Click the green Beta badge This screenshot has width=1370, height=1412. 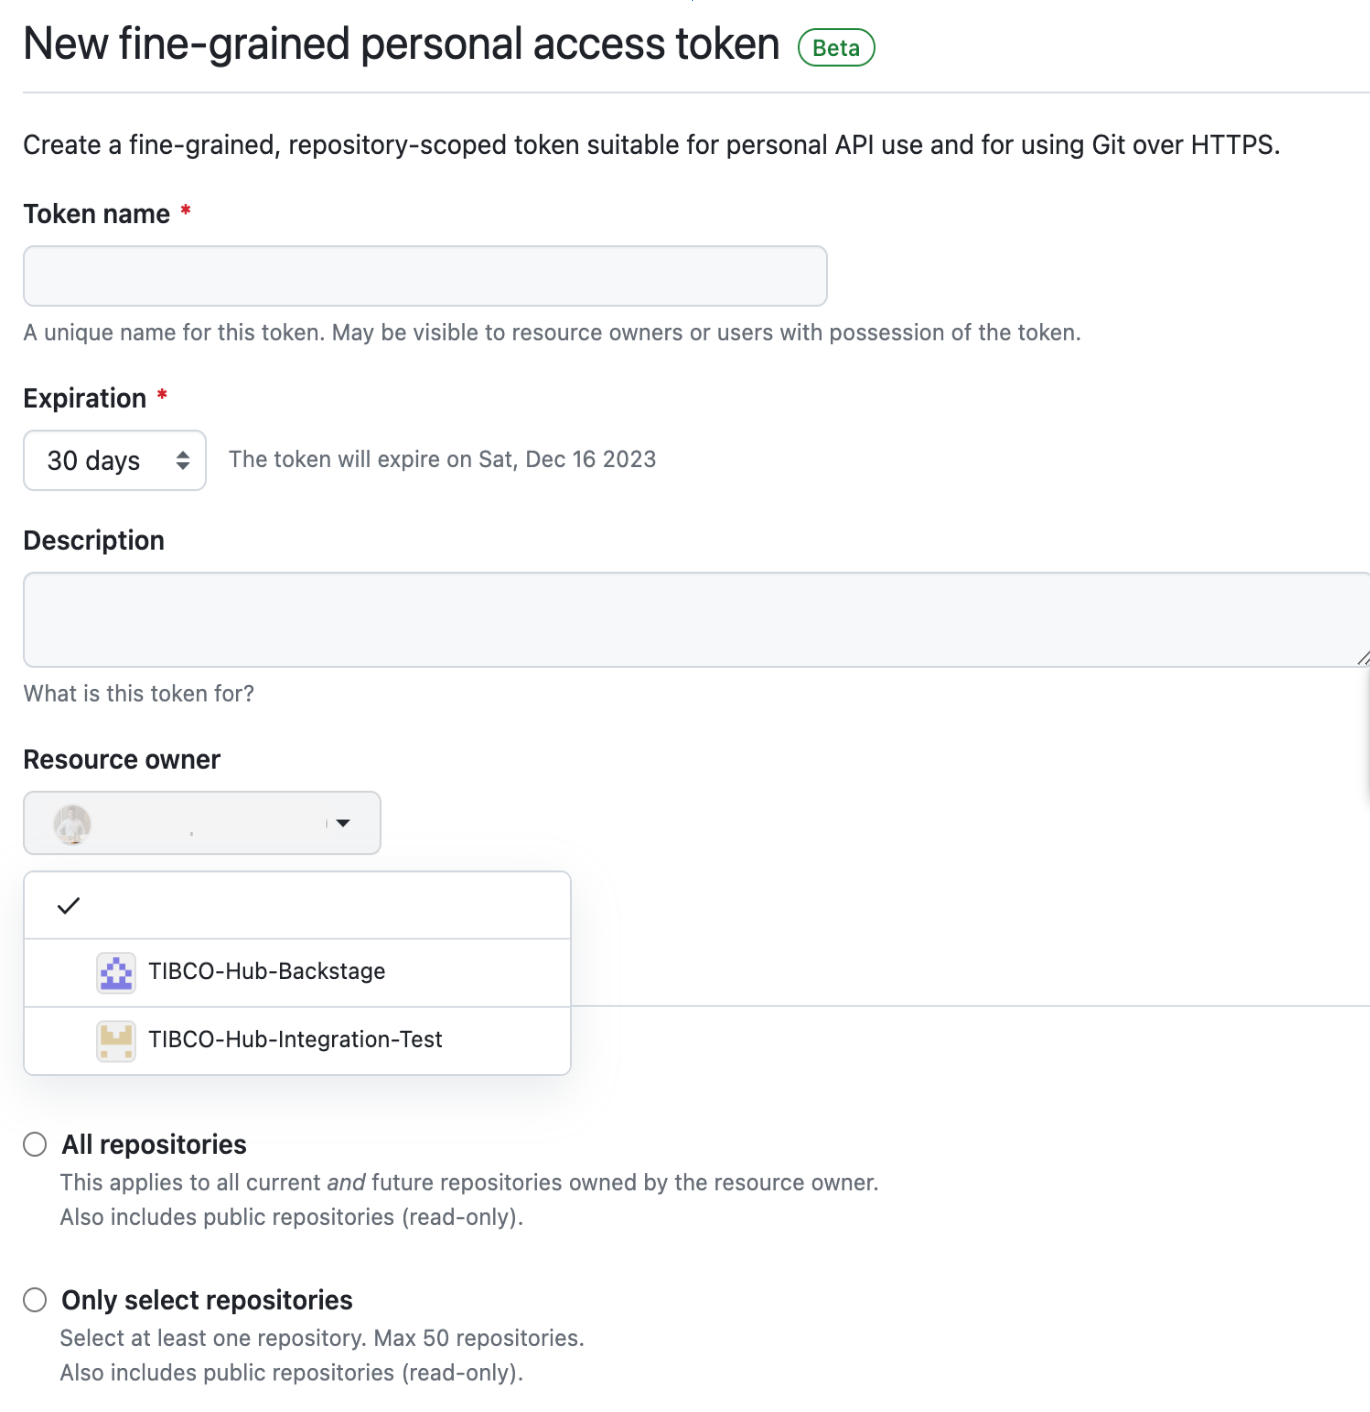point(836,48)
